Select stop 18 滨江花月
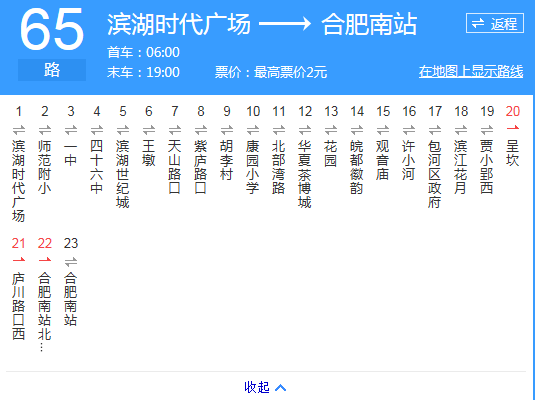The height and width of the screenshot is (400, 540). point(461,167)
